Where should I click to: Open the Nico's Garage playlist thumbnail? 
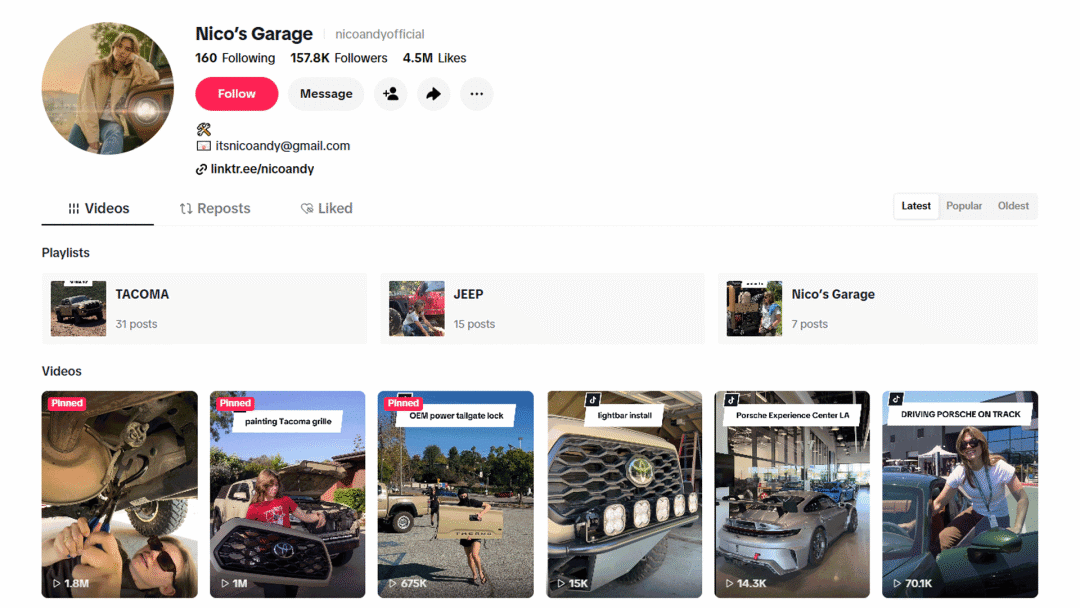tap(754, 308)
